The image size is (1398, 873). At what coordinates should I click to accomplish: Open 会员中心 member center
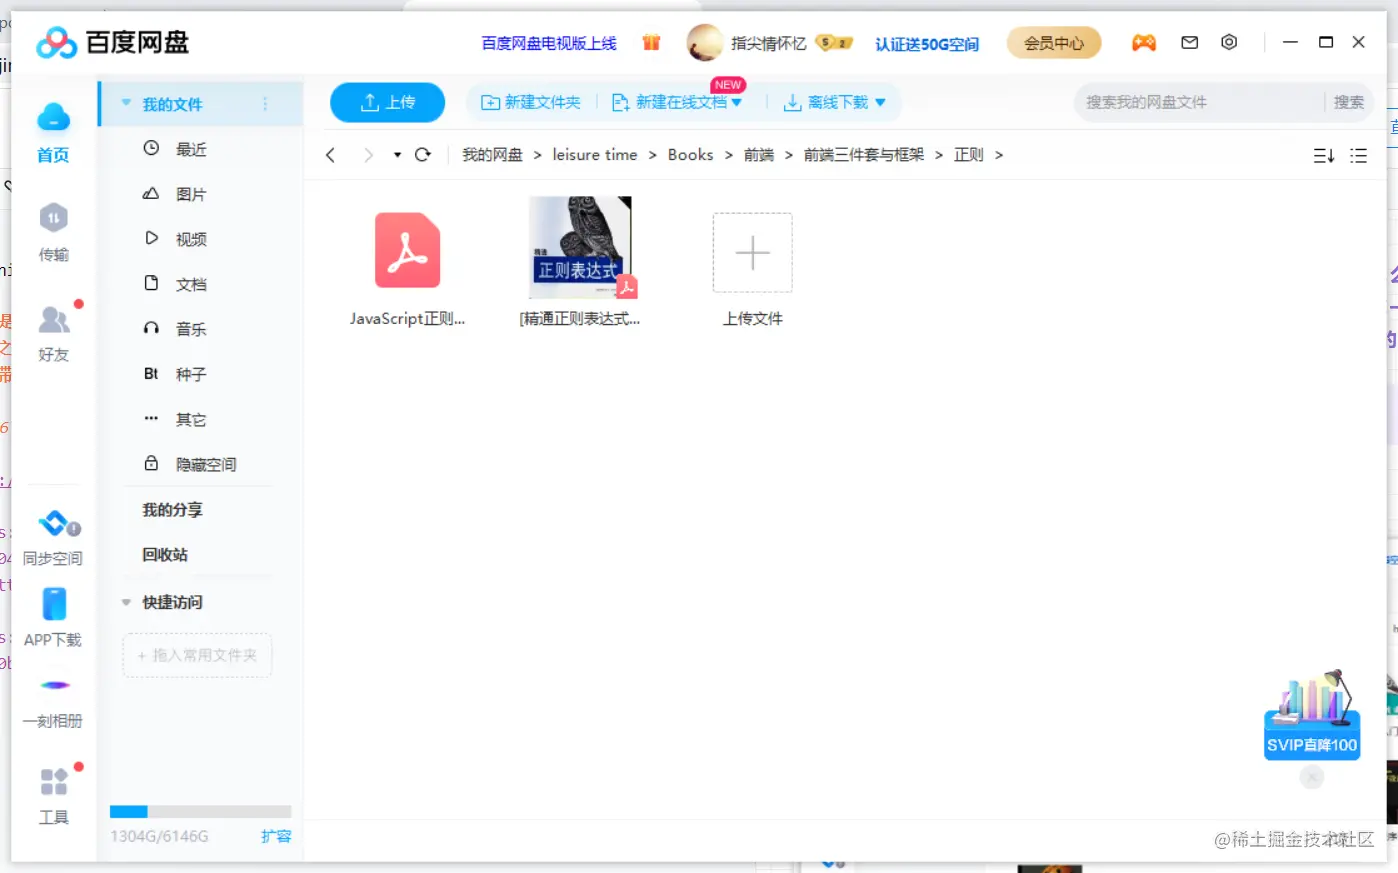(1054, 43)
